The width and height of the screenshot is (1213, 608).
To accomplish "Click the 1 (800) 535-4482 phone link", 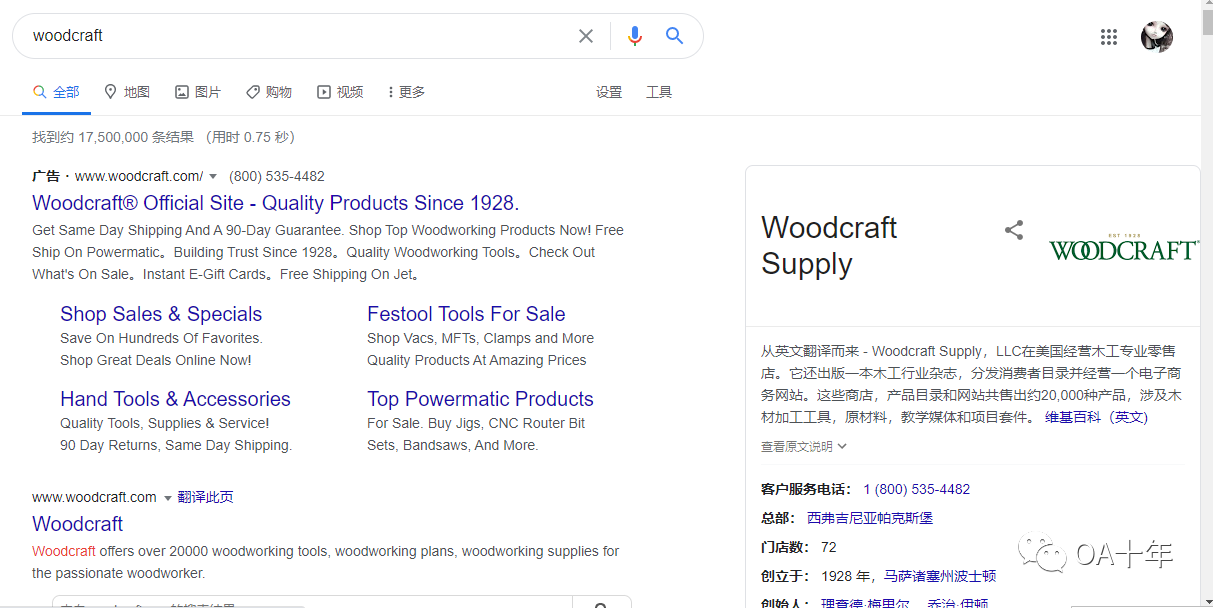I will click(916, 489).
